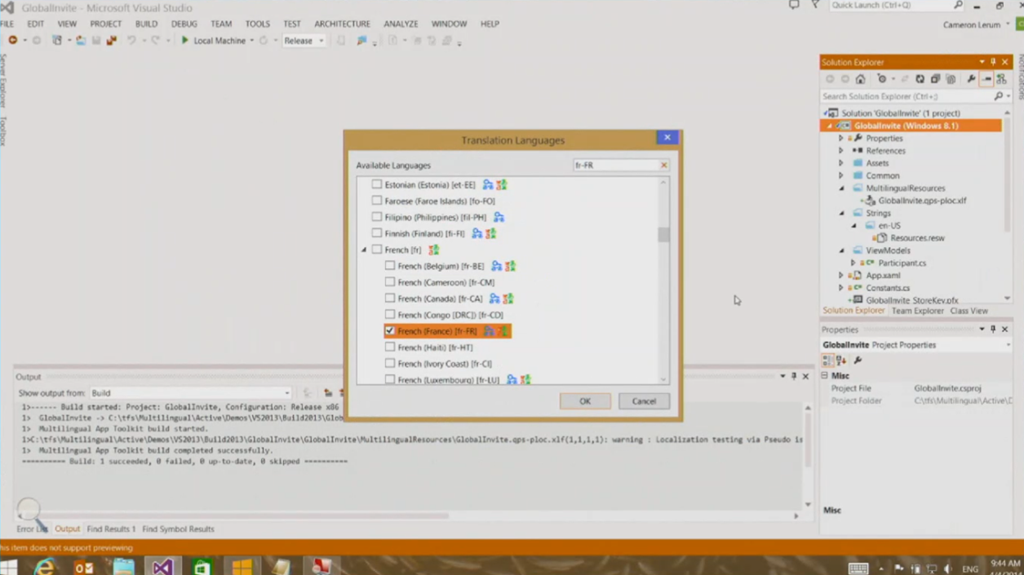Click the Property Pages wrench in Properties panel
The width and height of the screenshot is (1024, 575).
click(858, 360)
